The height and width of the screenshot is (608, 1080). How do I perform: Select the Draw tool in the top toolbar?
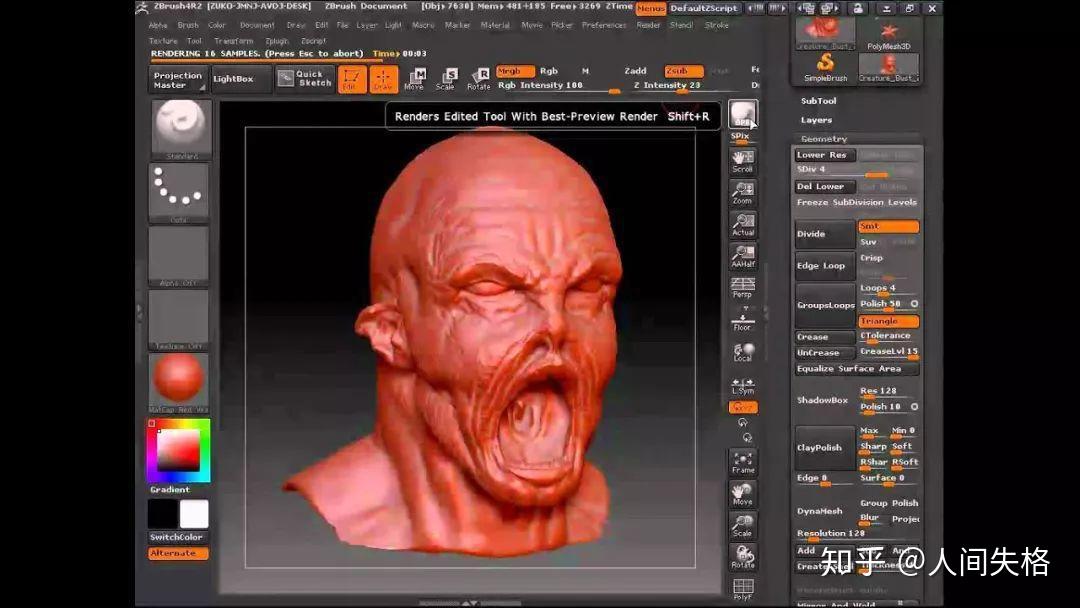pos(383,77)
